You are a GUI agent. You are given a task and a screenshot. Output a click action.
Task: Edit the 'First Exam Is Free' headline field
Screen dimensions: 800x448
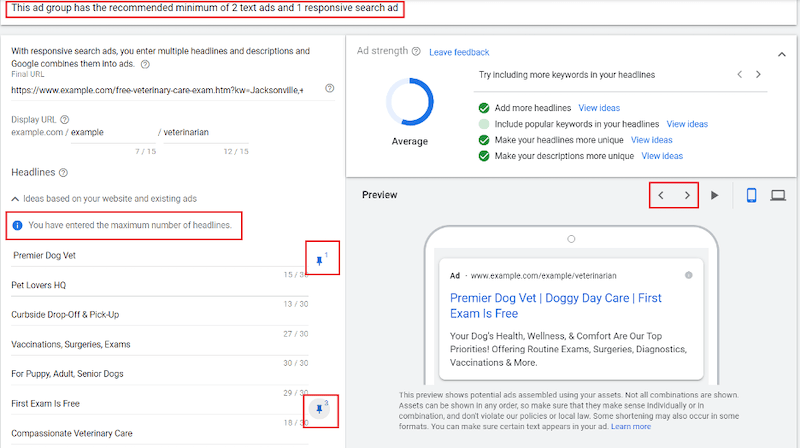click(x=160, y=404)
